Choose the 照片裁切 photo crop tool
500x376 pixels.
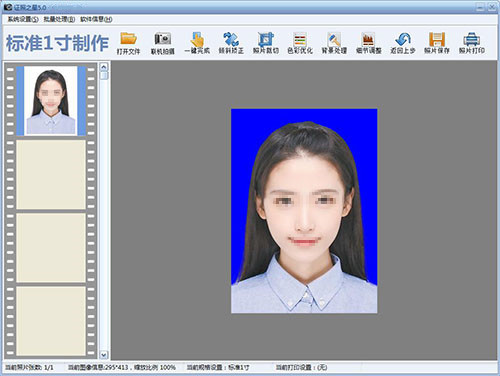point(266,43)
